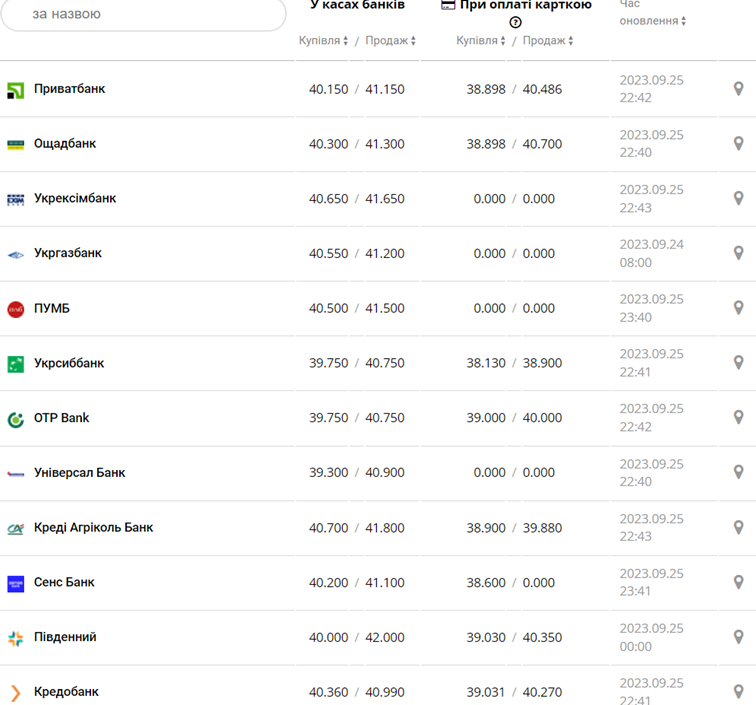Open map pin for Укргазбанк row
Image resolution: width=756 pixels, height=705 pixels.
[738, 253]
